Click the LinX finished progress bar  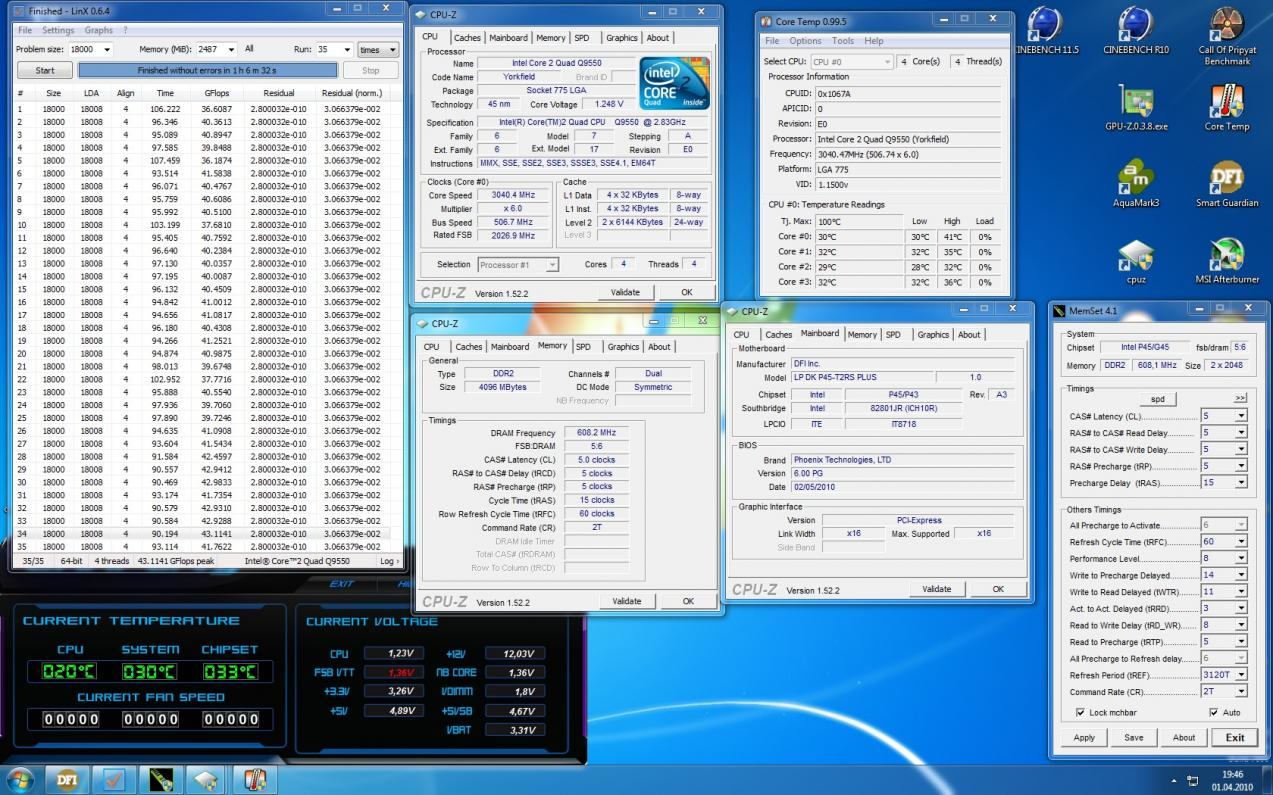[x=208, y=71]
